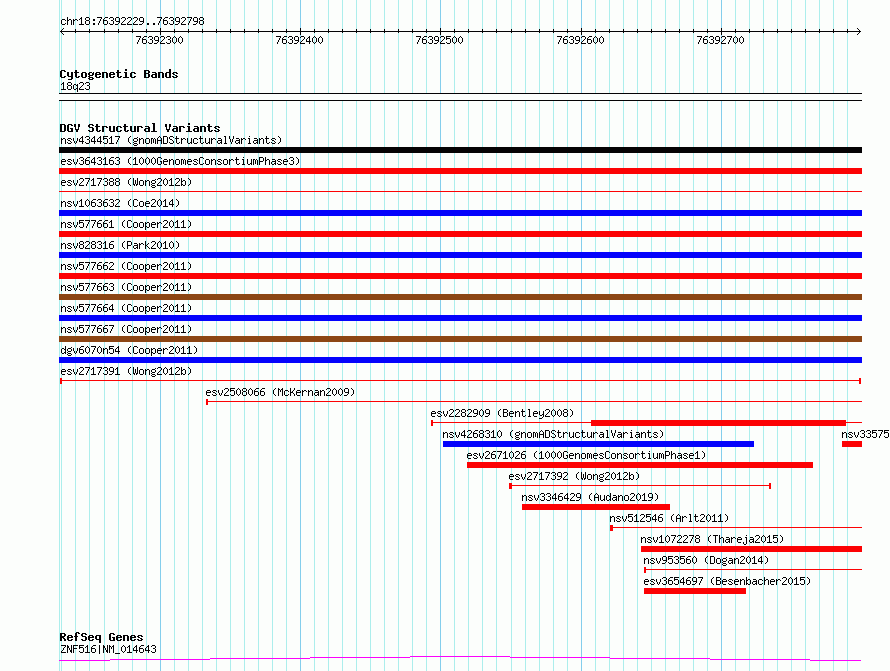The width and height of the screenshot is (890, 671).
Task: Select the blue nsv4268310 variant bar
Action: 598,444
